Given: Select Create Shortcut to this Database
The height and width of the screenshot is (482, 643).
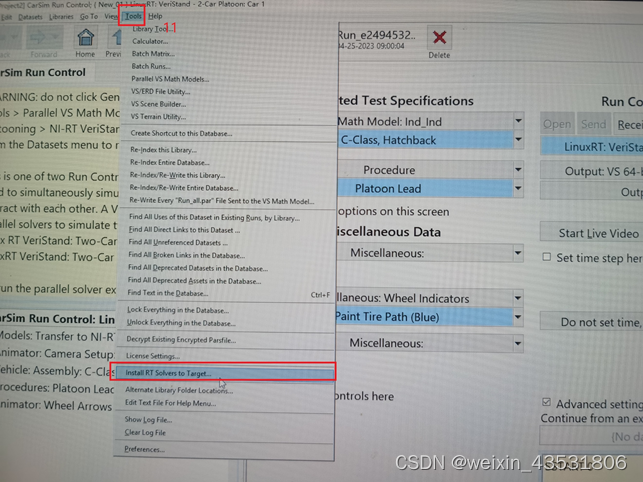Looking at the screenshot, I should coord(181,133).
